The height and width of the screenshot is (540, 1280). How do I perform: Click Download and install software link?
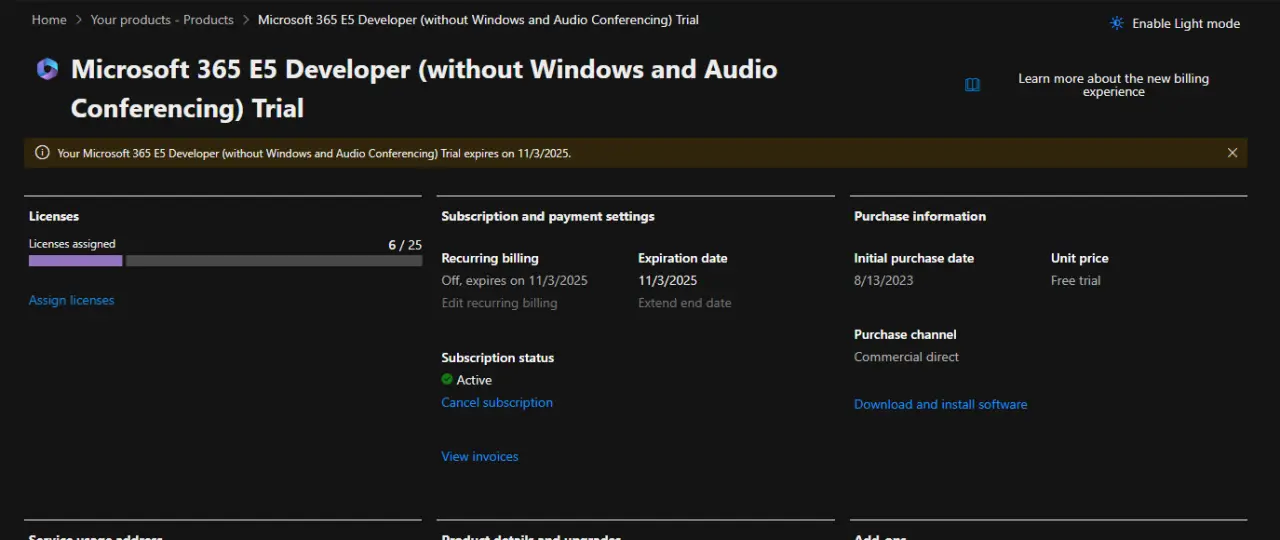(940, 404)
